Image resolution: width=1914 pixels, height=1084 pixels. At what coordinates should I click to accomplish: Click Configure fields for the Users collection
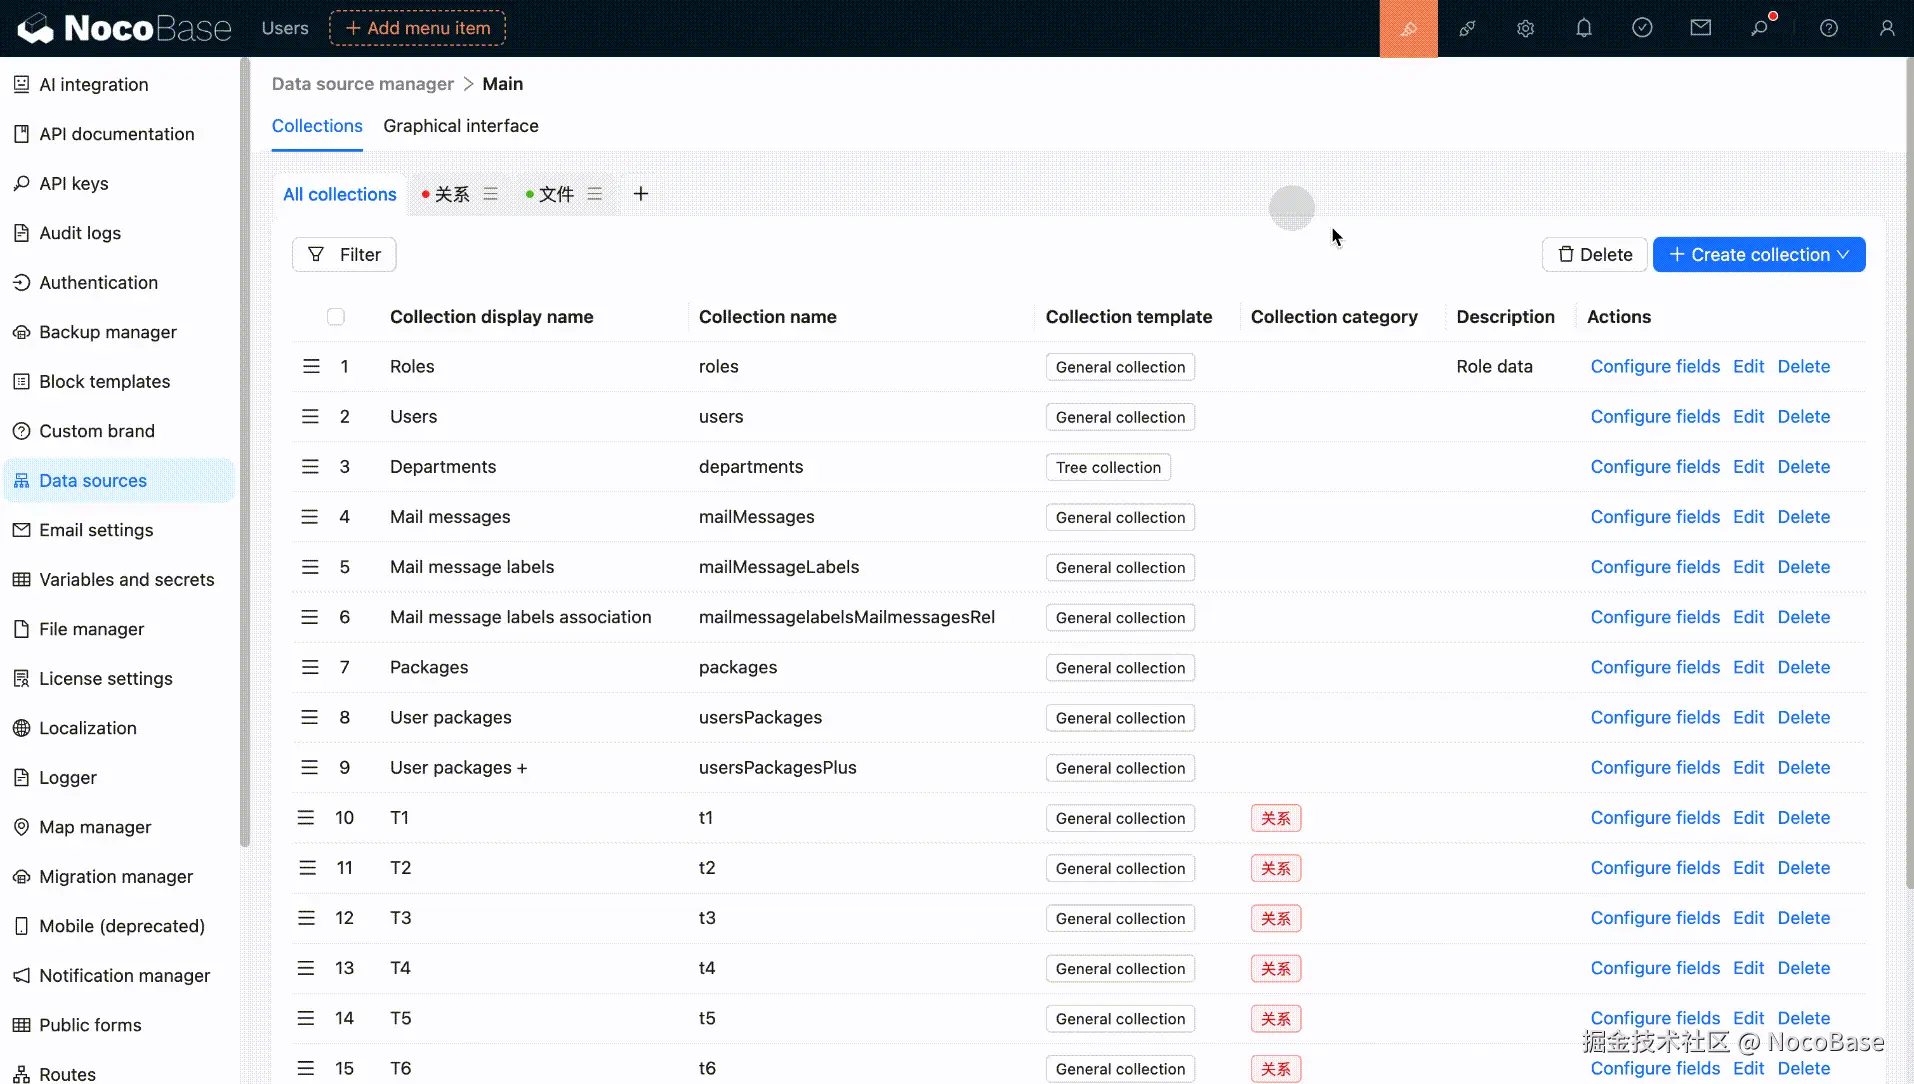coord(1654,417)
